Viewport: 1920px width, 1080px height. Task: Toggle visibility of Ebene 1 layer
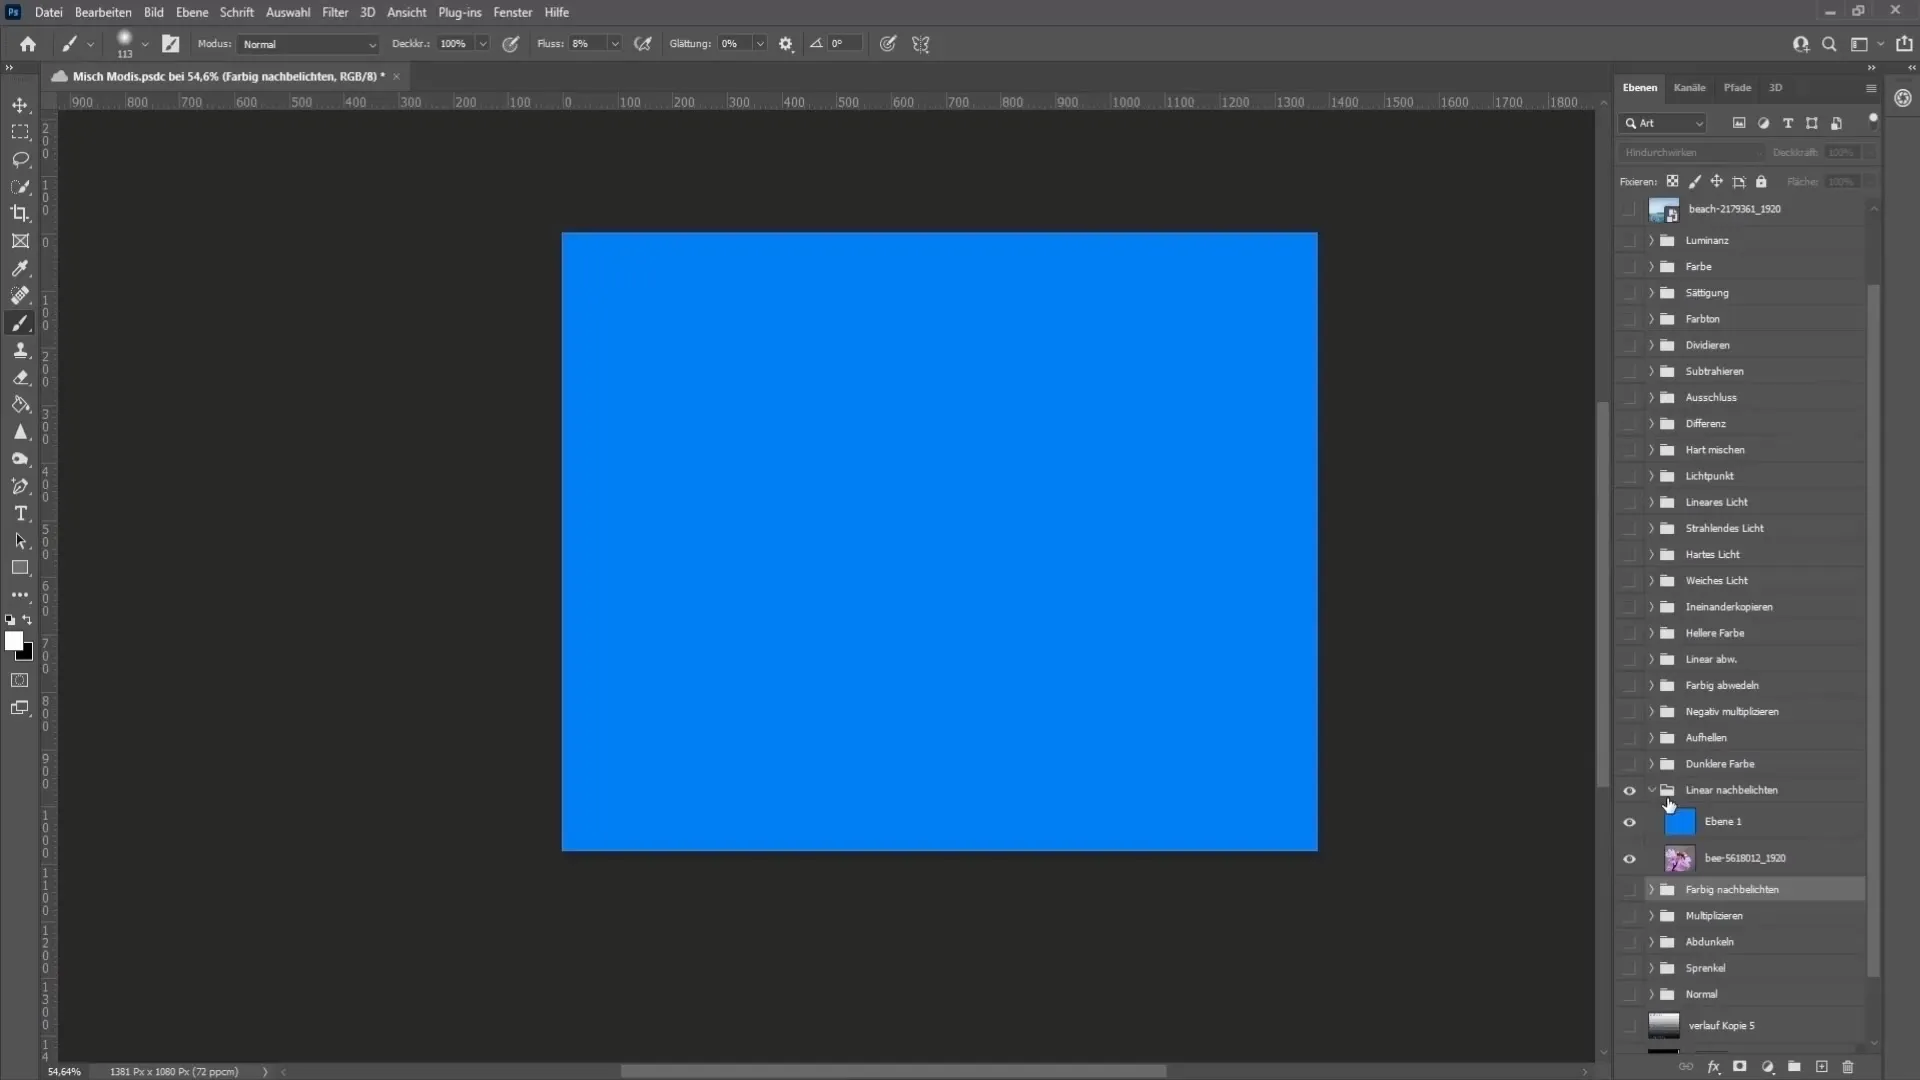point(1630,820)
